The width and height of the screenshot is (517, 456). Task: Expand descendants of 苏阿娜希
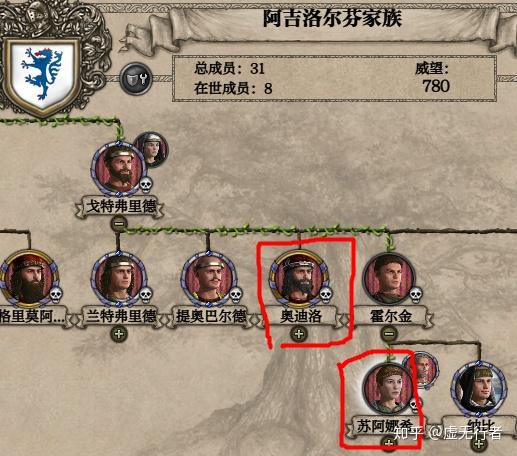pos(389,444)
